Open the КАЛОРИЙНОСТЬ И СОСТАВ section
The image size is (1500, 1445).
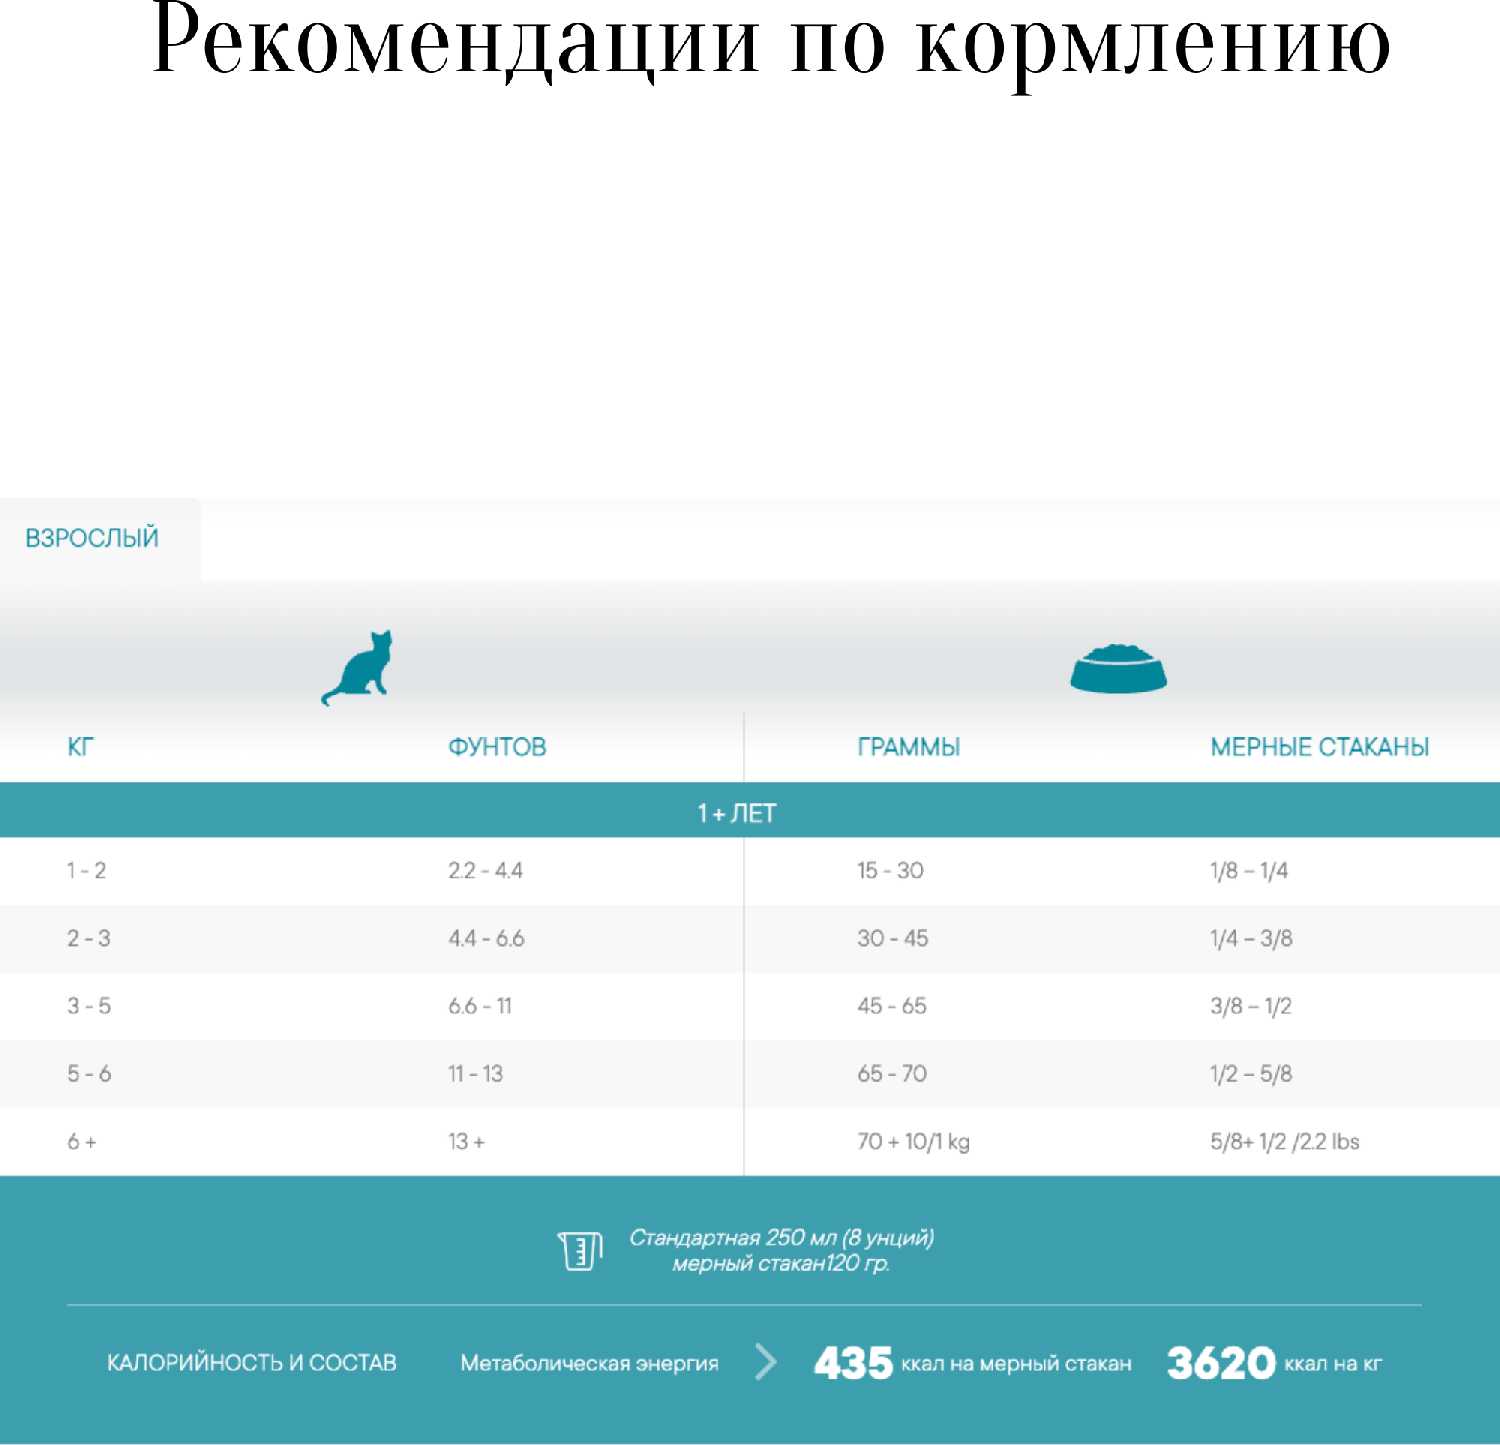tap(252, 1363)
